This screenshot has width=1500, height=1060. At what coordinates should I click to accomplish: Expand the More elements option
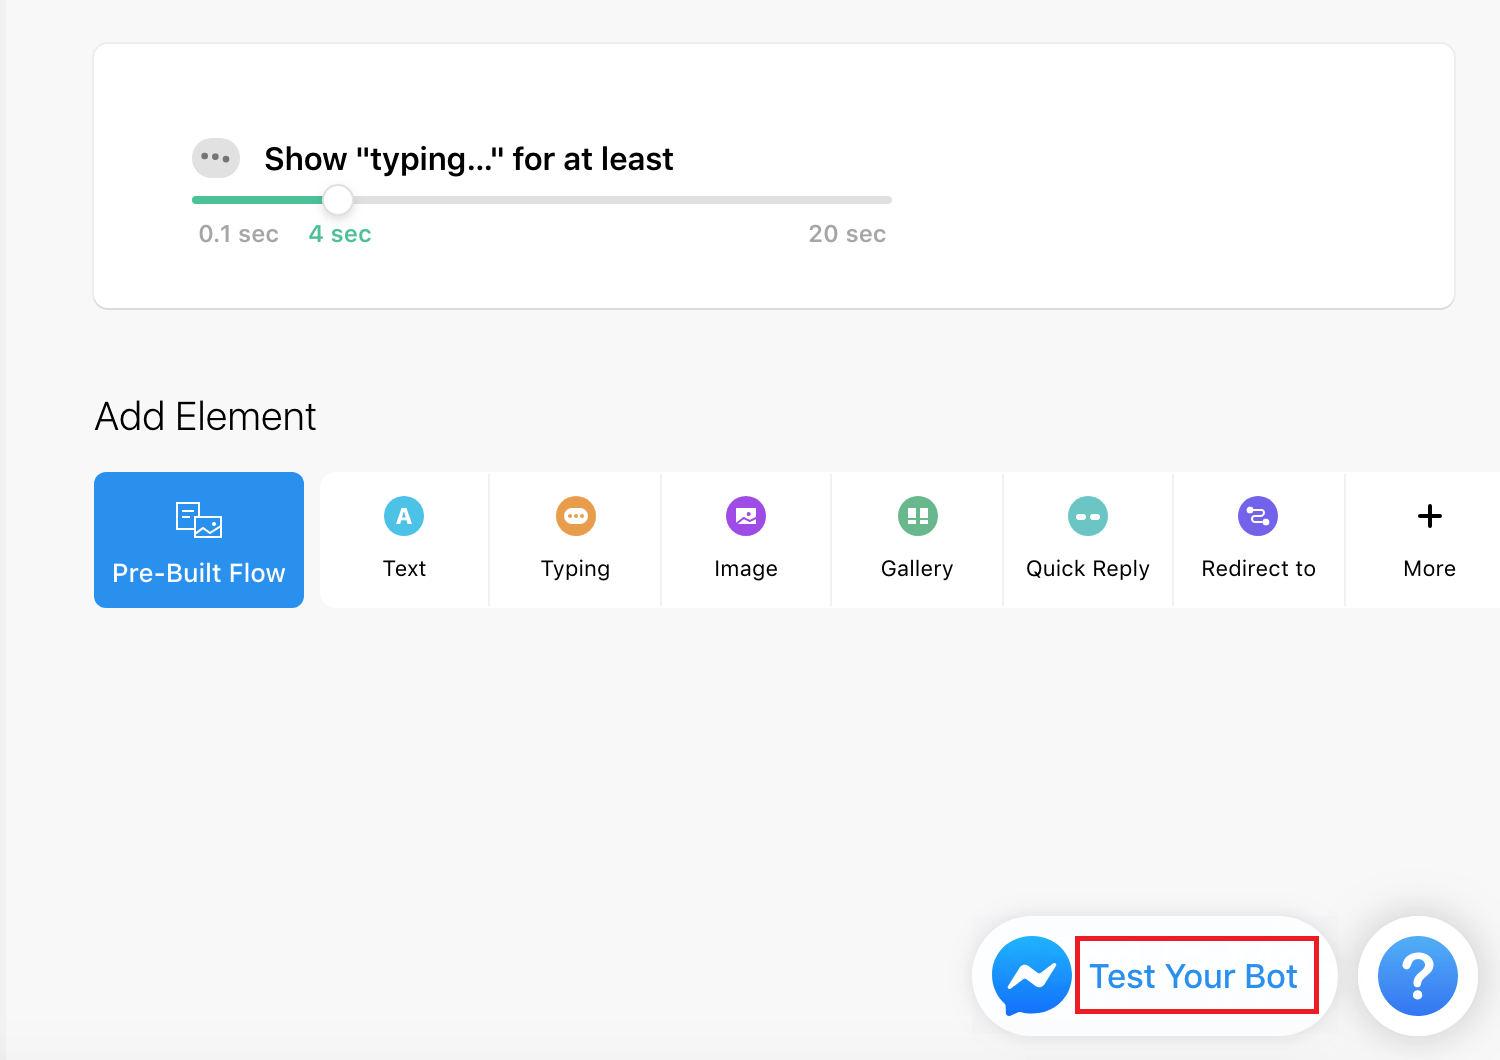1429,540
